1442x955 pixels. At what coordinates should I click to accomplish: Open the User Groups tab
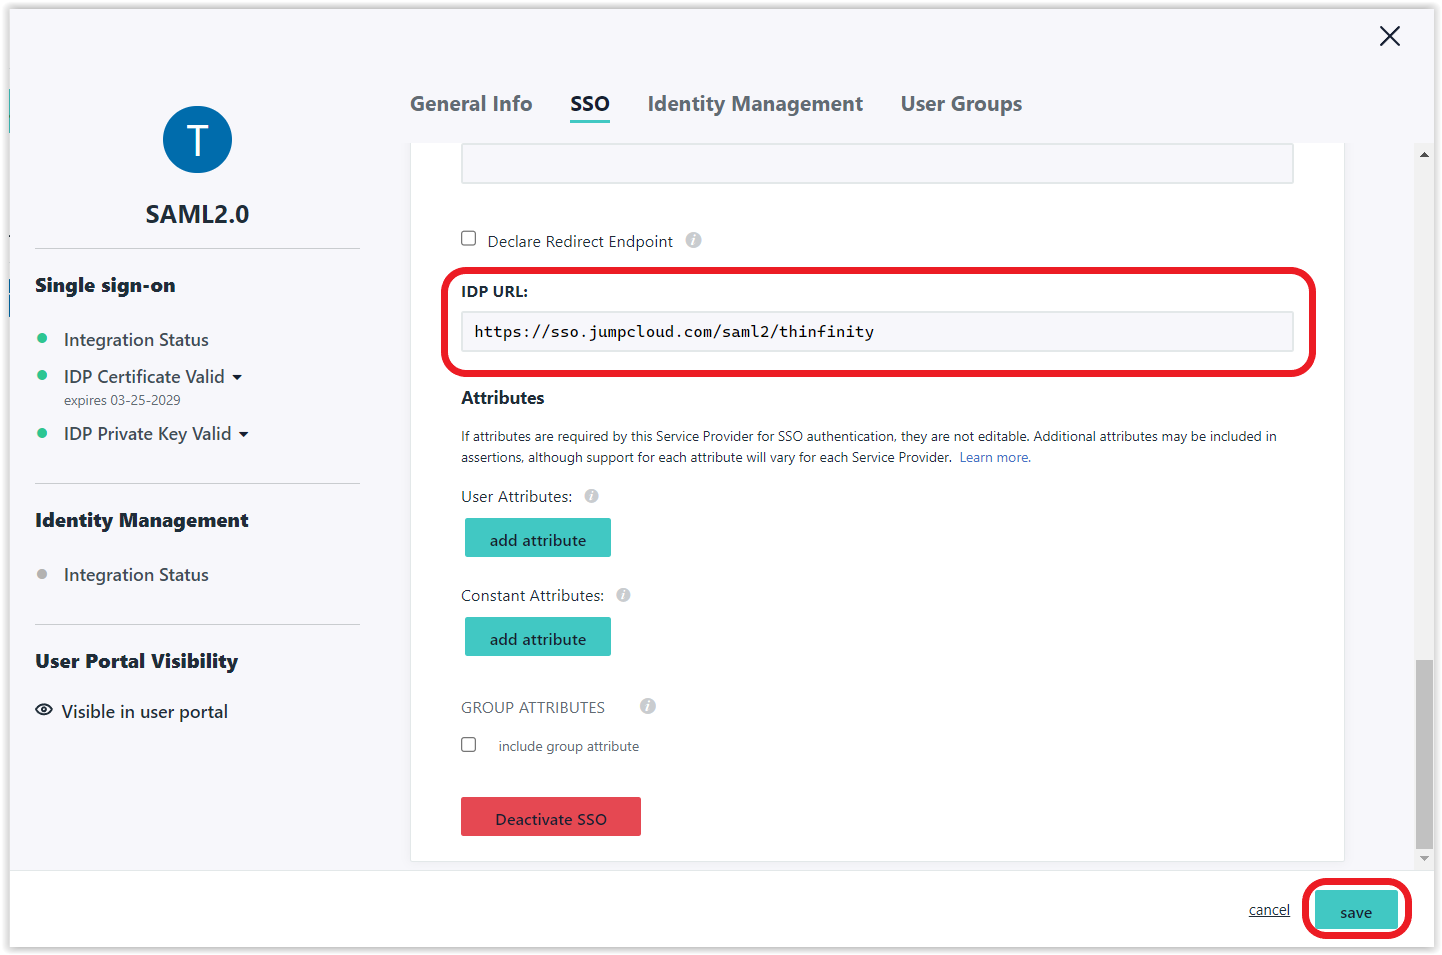(x=961, y=104)
